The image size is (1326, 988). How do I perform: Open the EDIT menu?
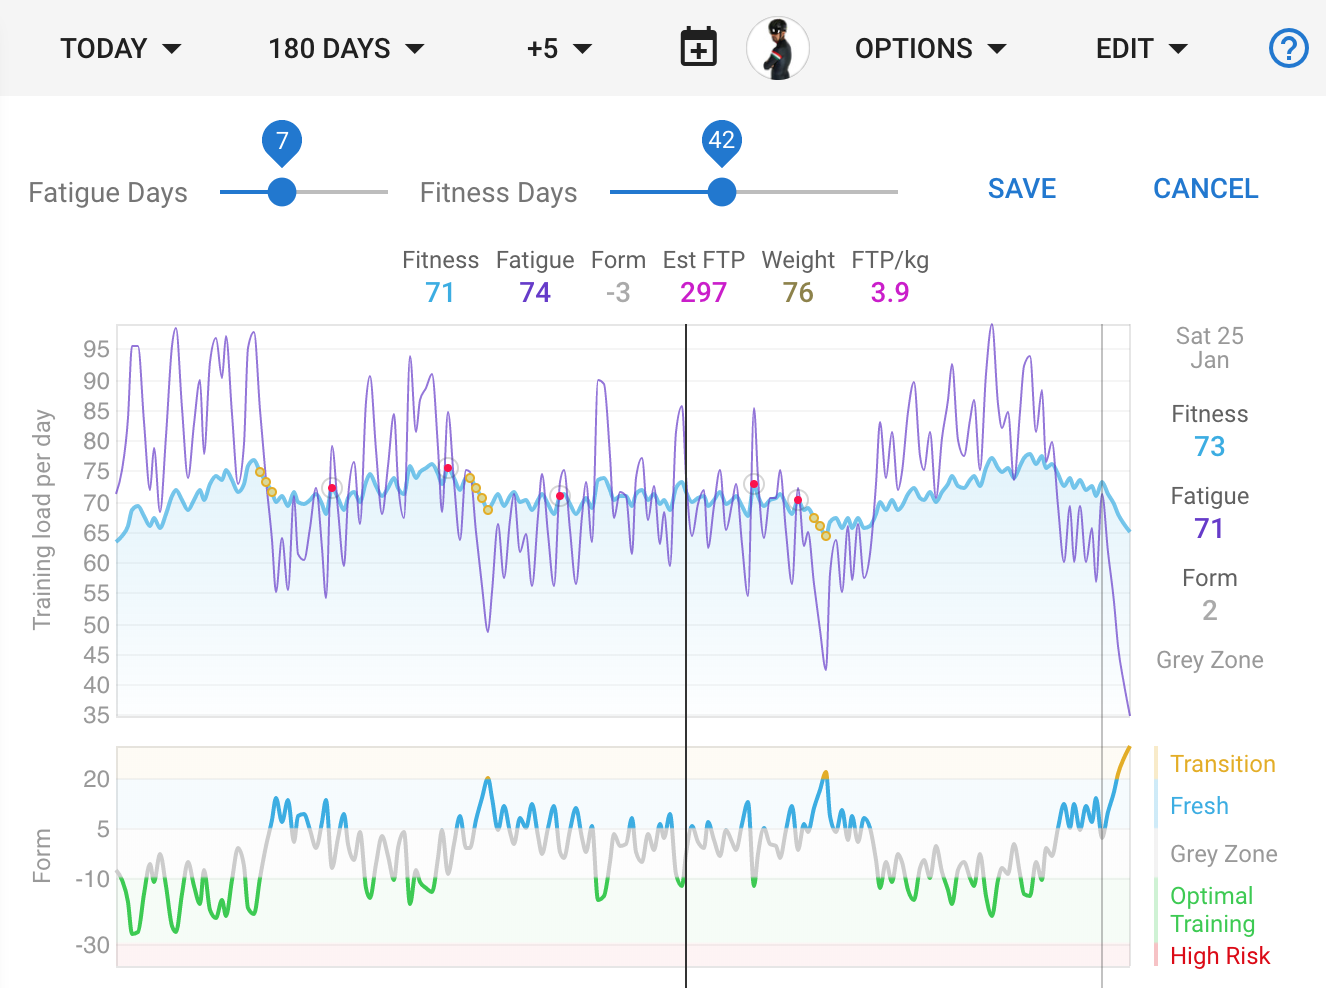pyautogui.click(x=1141, y=48)
